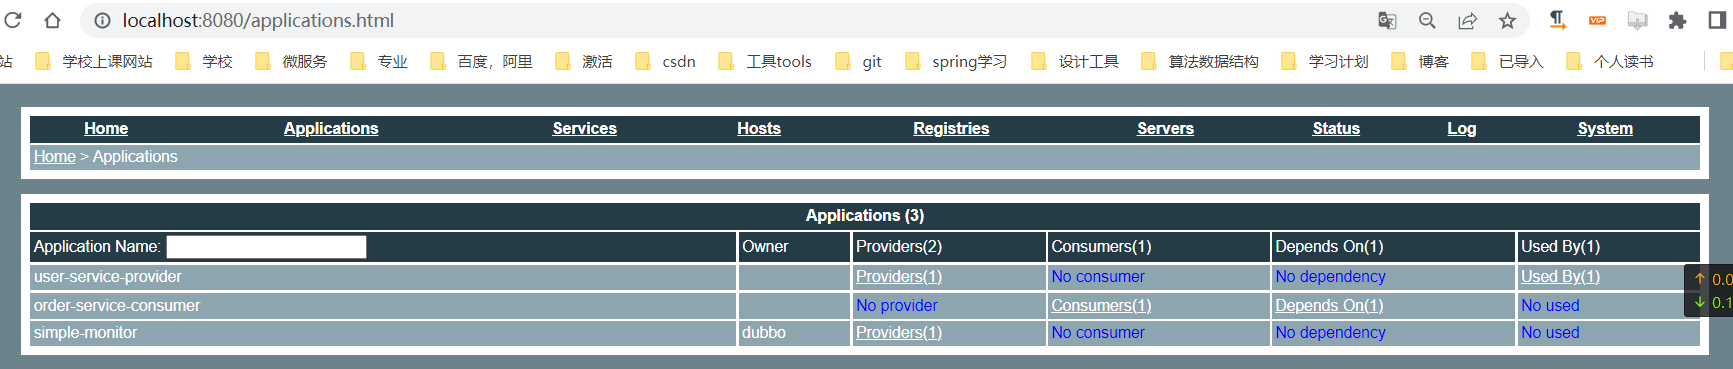
Task: Open Providers(1) for simple-monitor
Action: (x=899, y=332)
